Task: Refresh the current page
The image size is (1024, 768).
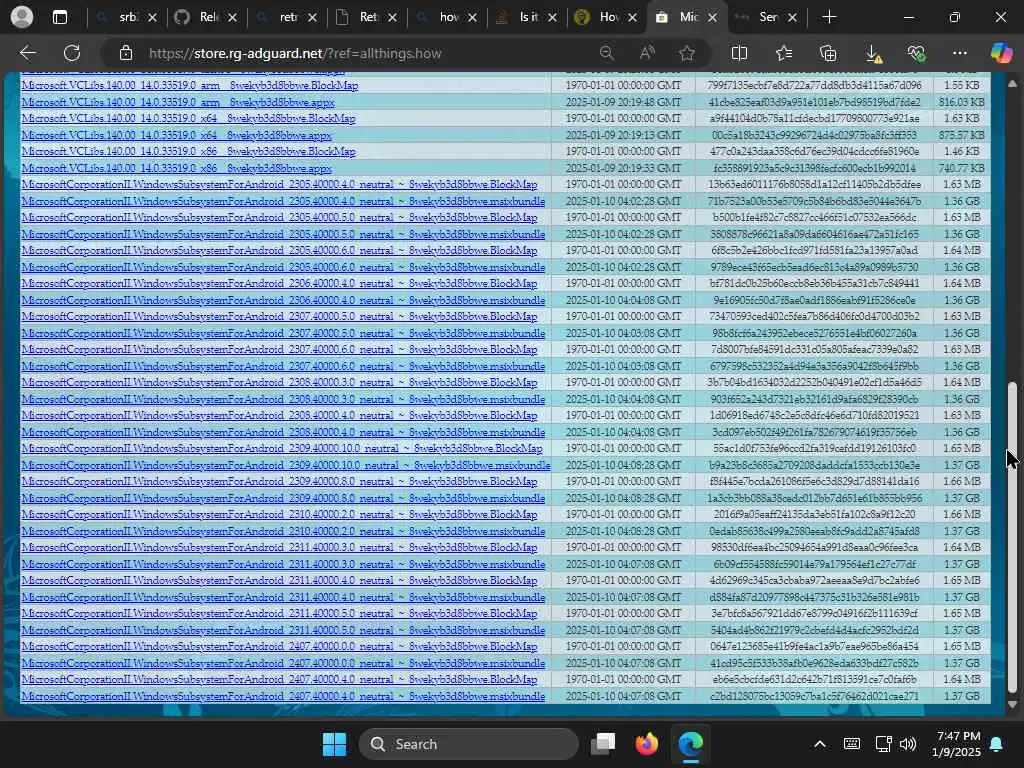Action: (x=72, y=53)
